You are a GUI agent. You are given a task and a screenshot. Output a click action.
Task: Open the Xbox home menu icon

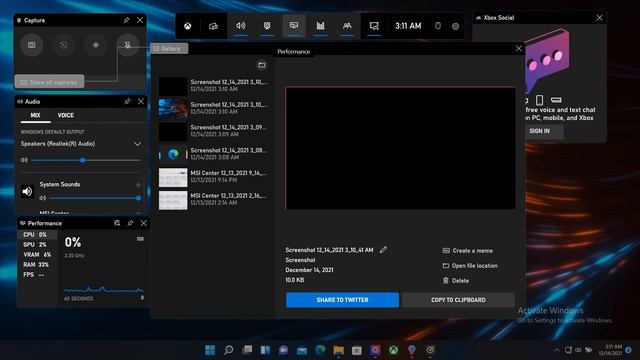187,26
